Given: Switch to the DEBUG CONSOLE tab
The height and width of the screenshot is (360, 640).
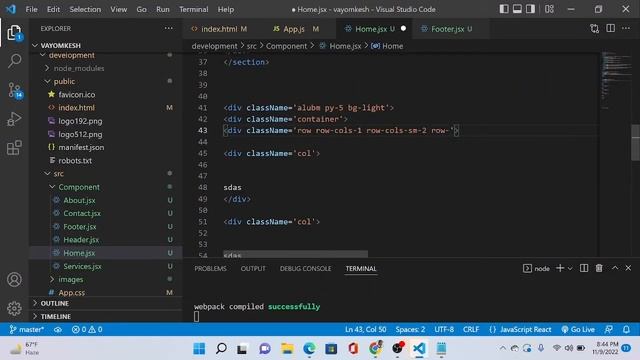Looking at the screenshot, I should pos(305,269).
